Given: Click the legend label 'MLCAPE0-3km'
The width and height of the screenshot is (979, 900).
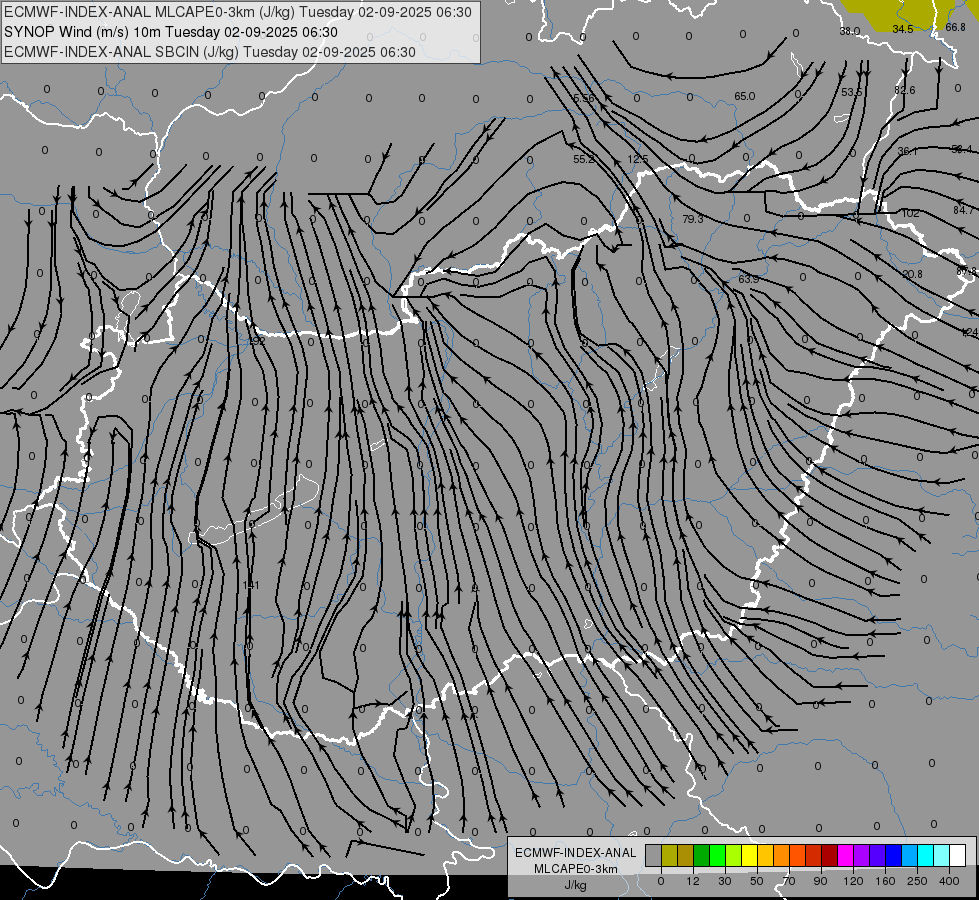Looking at the screenshot, I should tap(576, 869).
